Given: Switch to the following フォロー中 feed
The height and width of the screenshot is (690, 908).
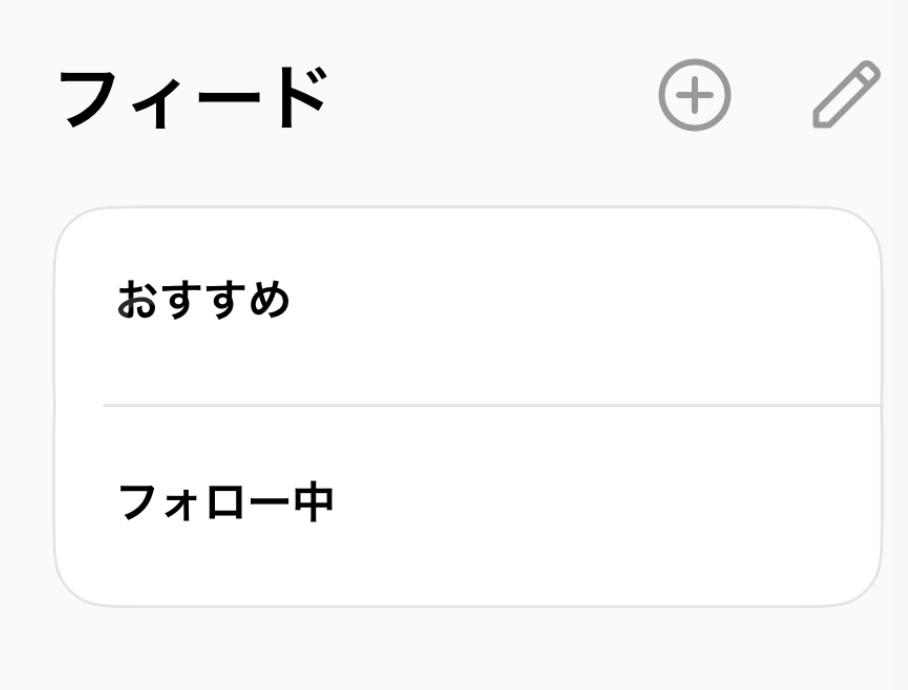Looking at the screenshot, I should 468,505.
